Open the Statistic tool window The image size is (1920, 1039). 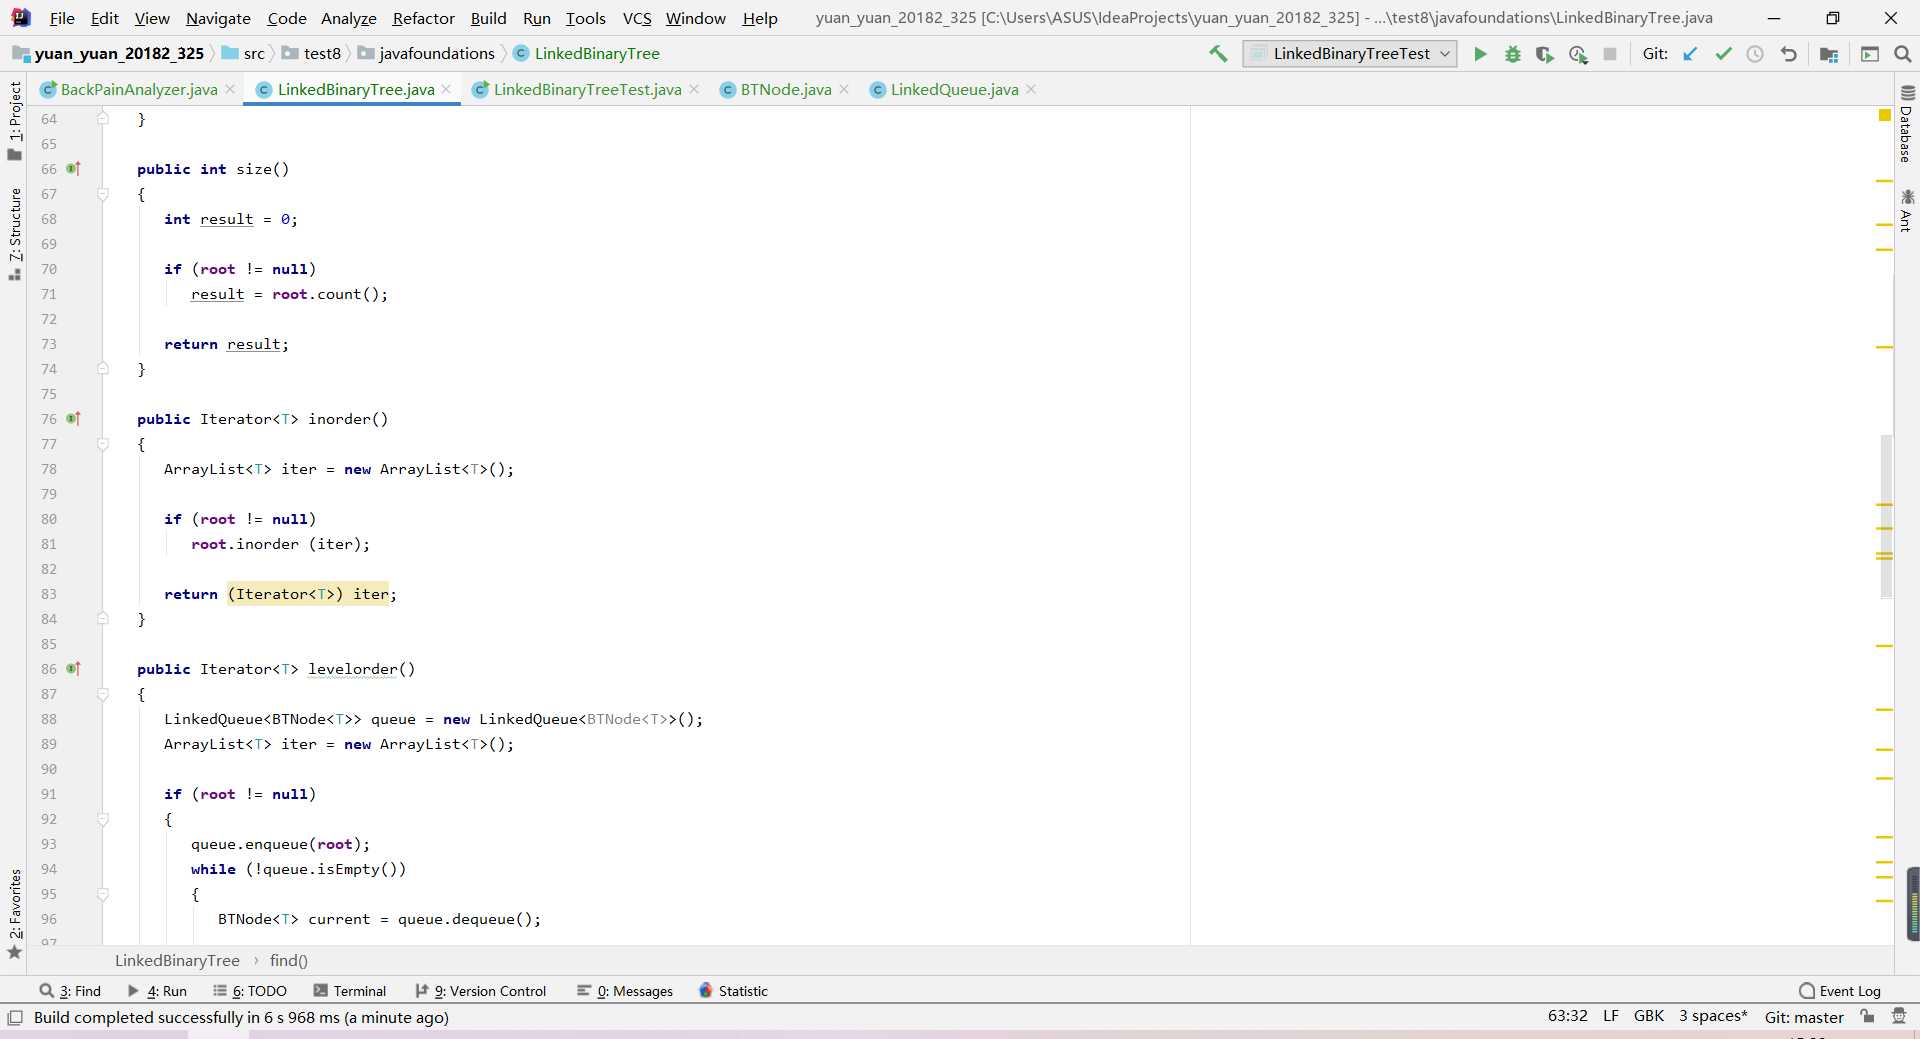pyautogui.click(x=733, y=991)
